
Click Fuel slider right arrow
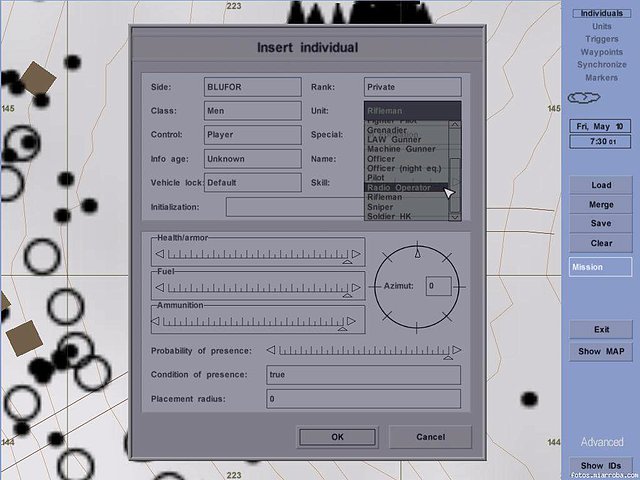[x=356, y=287]
